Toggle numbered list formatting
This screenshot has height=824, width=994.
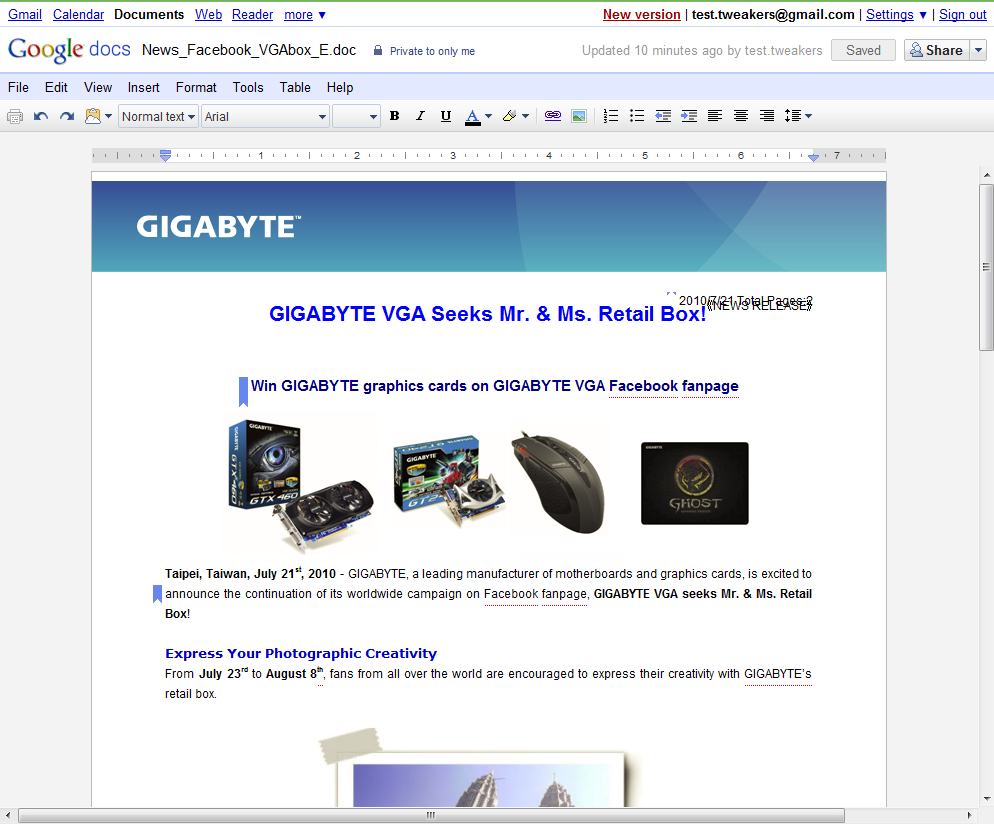point(610,116)
